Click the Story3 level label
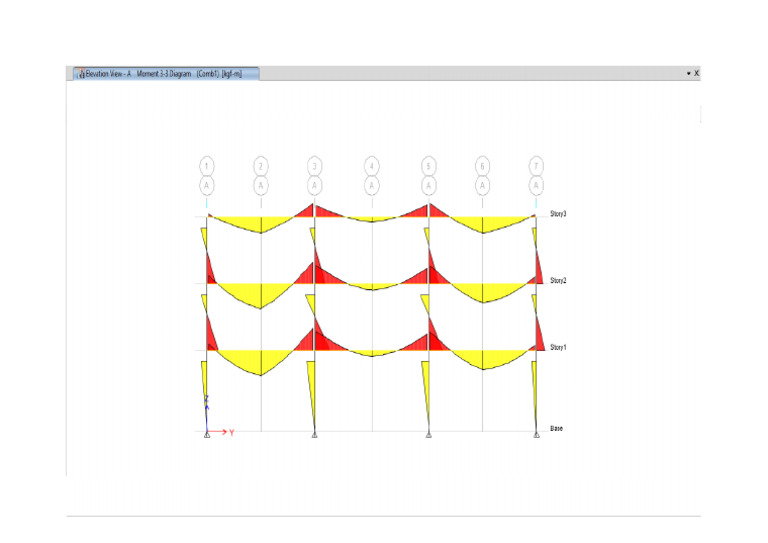 click(x=558, y=214)
